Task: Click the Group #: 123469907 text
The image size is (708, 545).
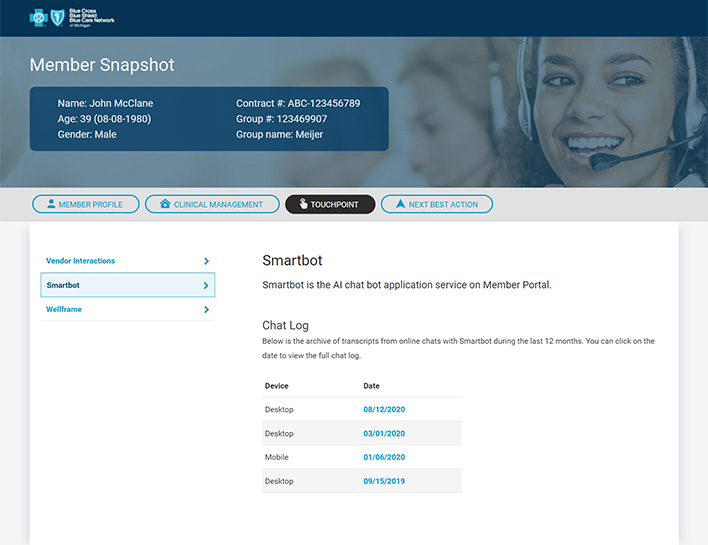Action: tap(281, 119)
